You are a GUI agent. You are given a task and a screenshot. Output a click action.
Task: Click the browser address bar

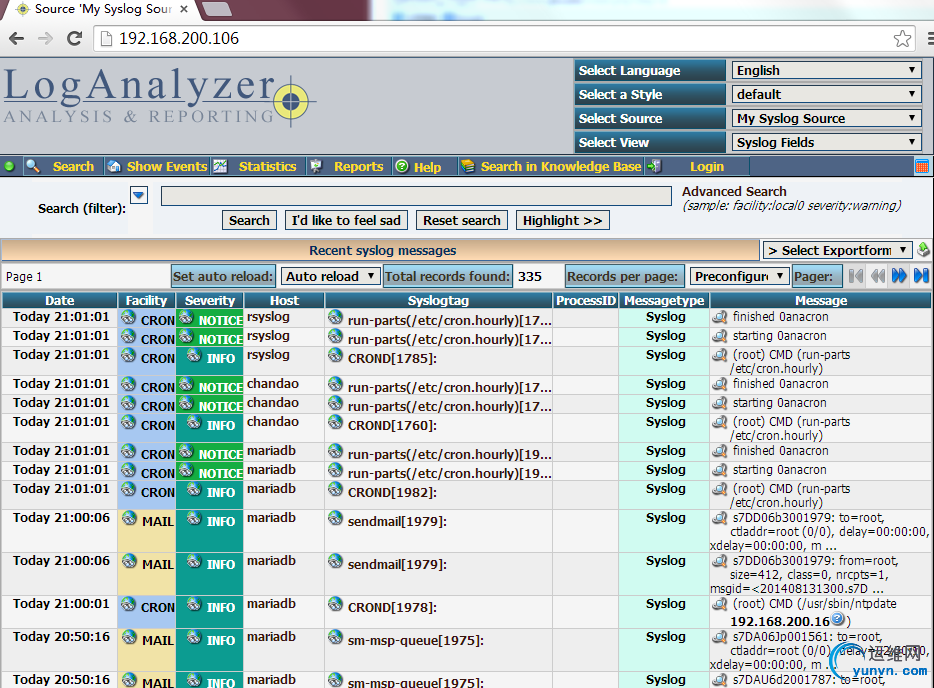(503, 39)
